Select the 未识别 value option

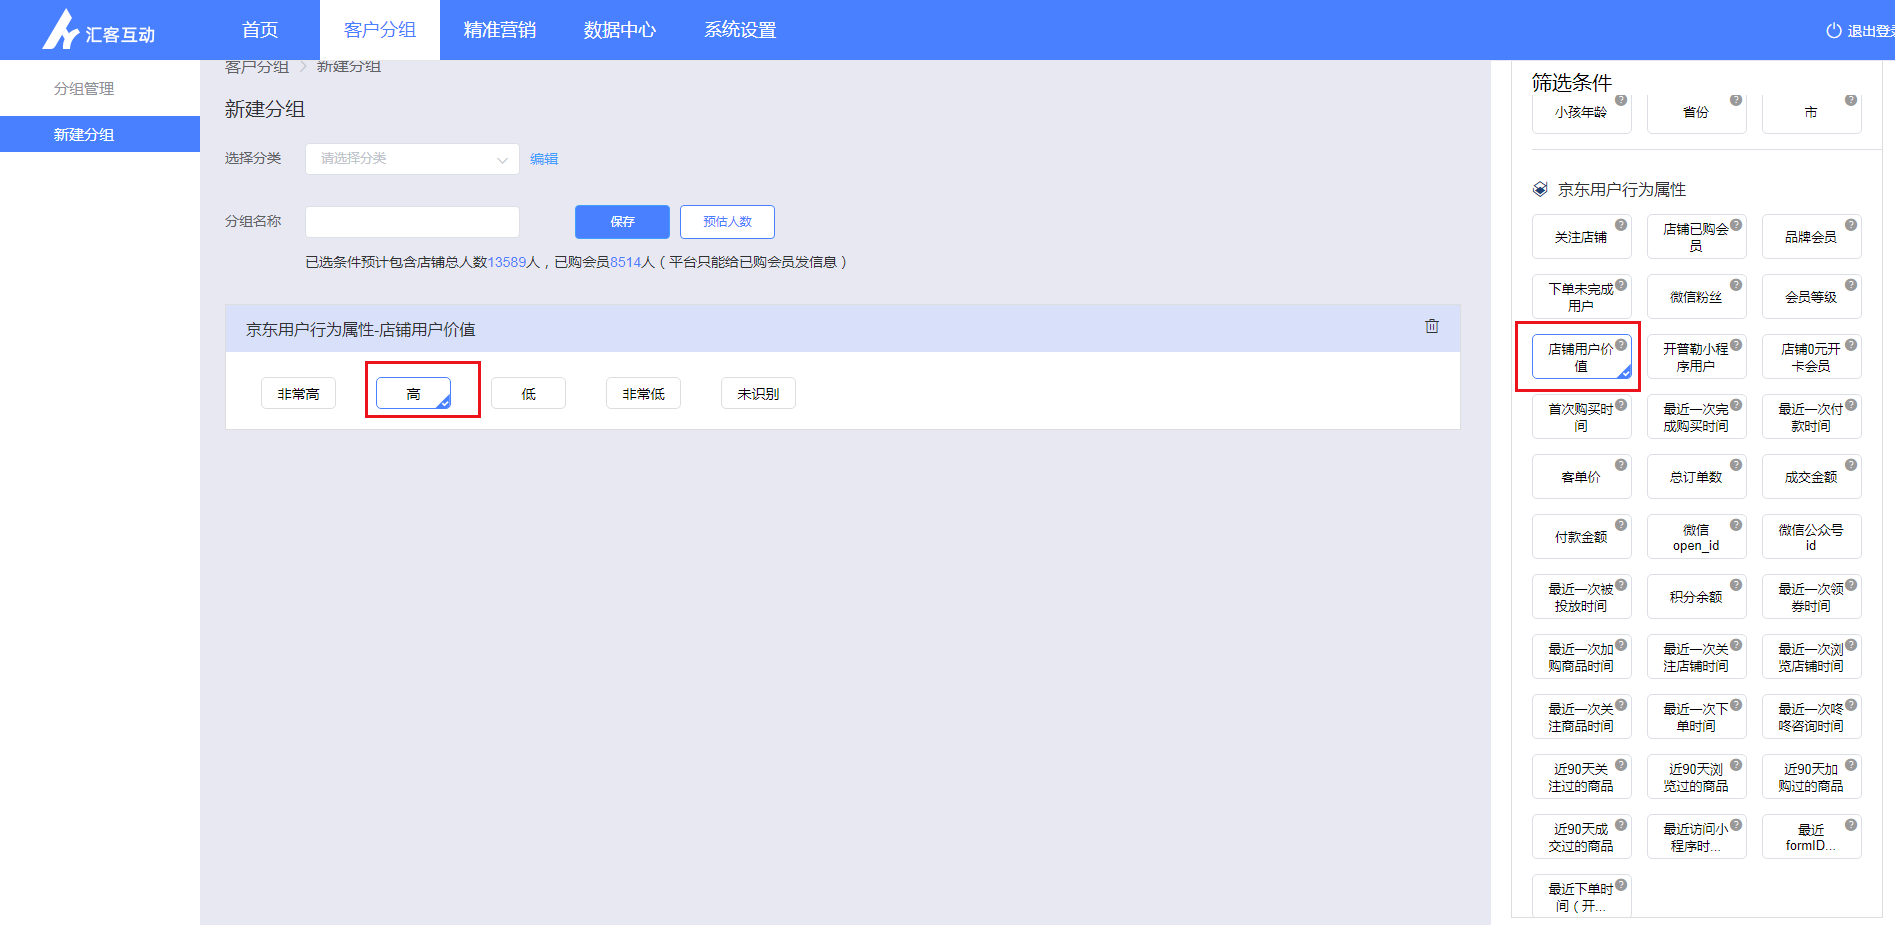coord(758,394)
